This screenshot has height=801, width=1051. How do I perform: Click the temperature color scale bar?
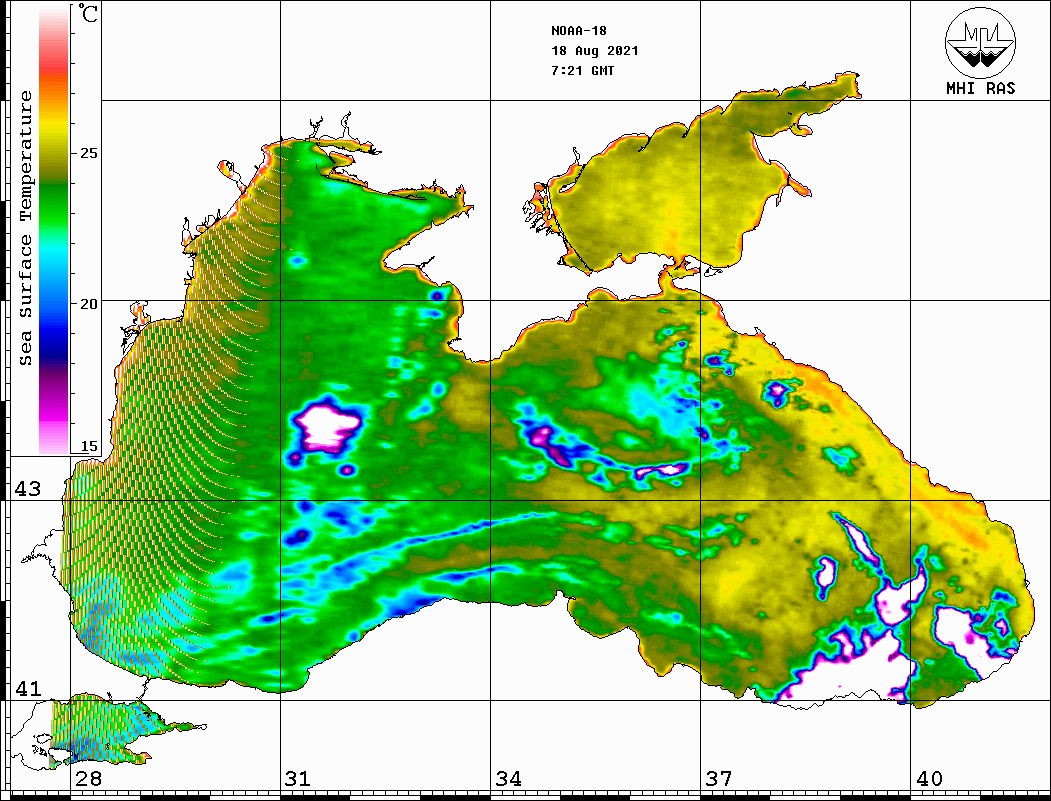click(54, 229)
